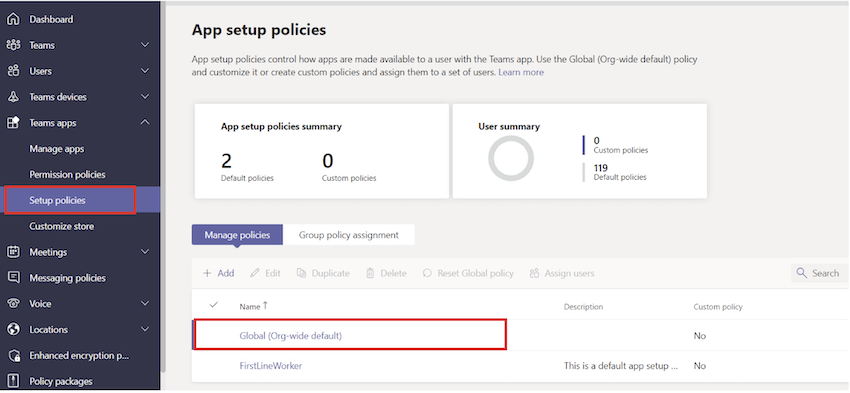Open Permission policies in sidebar

67,175
